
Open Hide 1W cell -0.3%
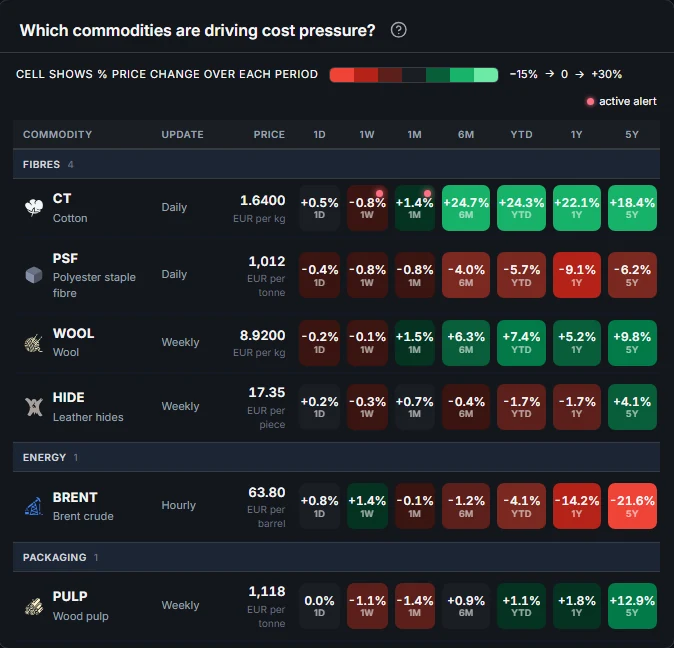click(367, 407)
